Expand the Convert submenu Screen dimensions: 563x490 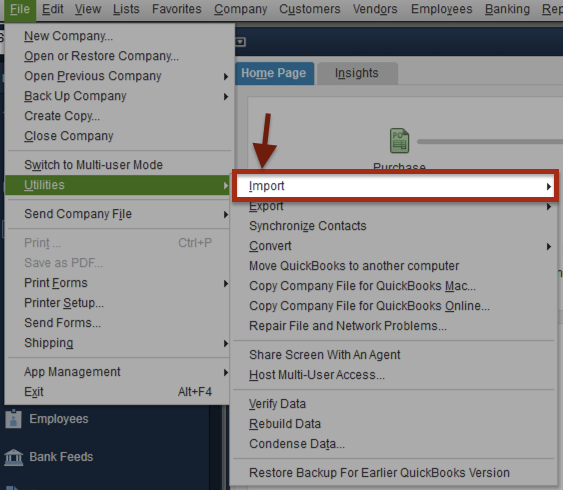[395, 246]
